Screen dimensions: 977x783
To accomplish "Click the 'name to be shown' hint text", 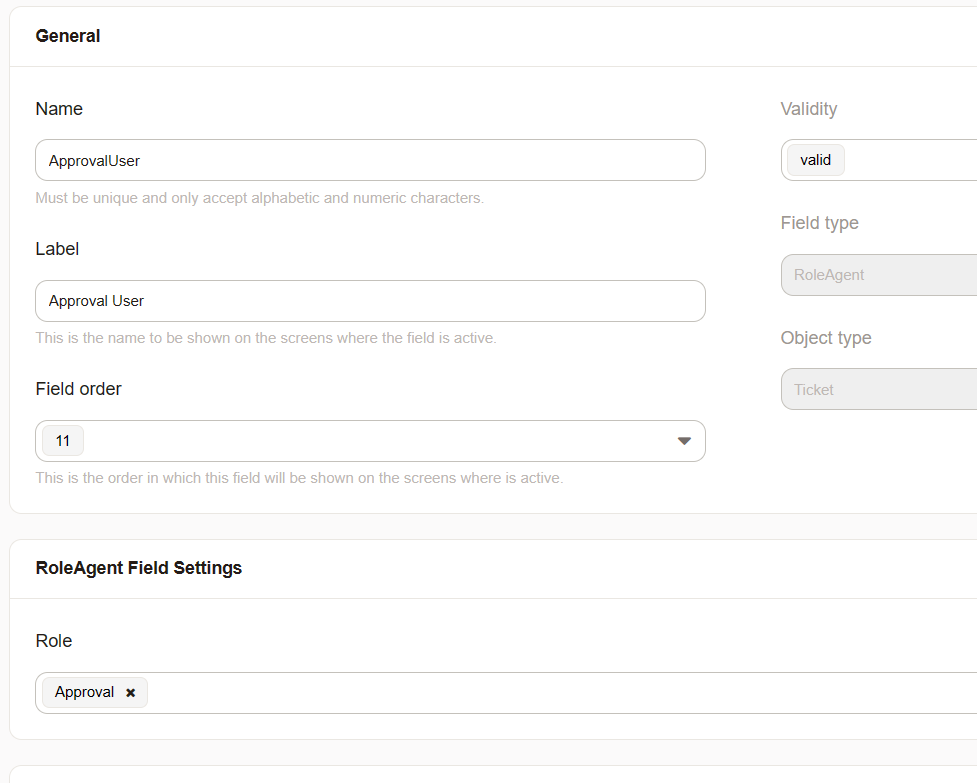I will coord(266,338).
